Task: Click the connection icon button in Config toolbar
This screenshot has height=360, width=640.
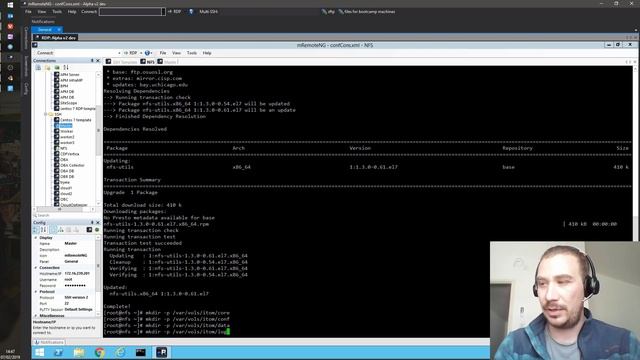Action: pos(89,230)
